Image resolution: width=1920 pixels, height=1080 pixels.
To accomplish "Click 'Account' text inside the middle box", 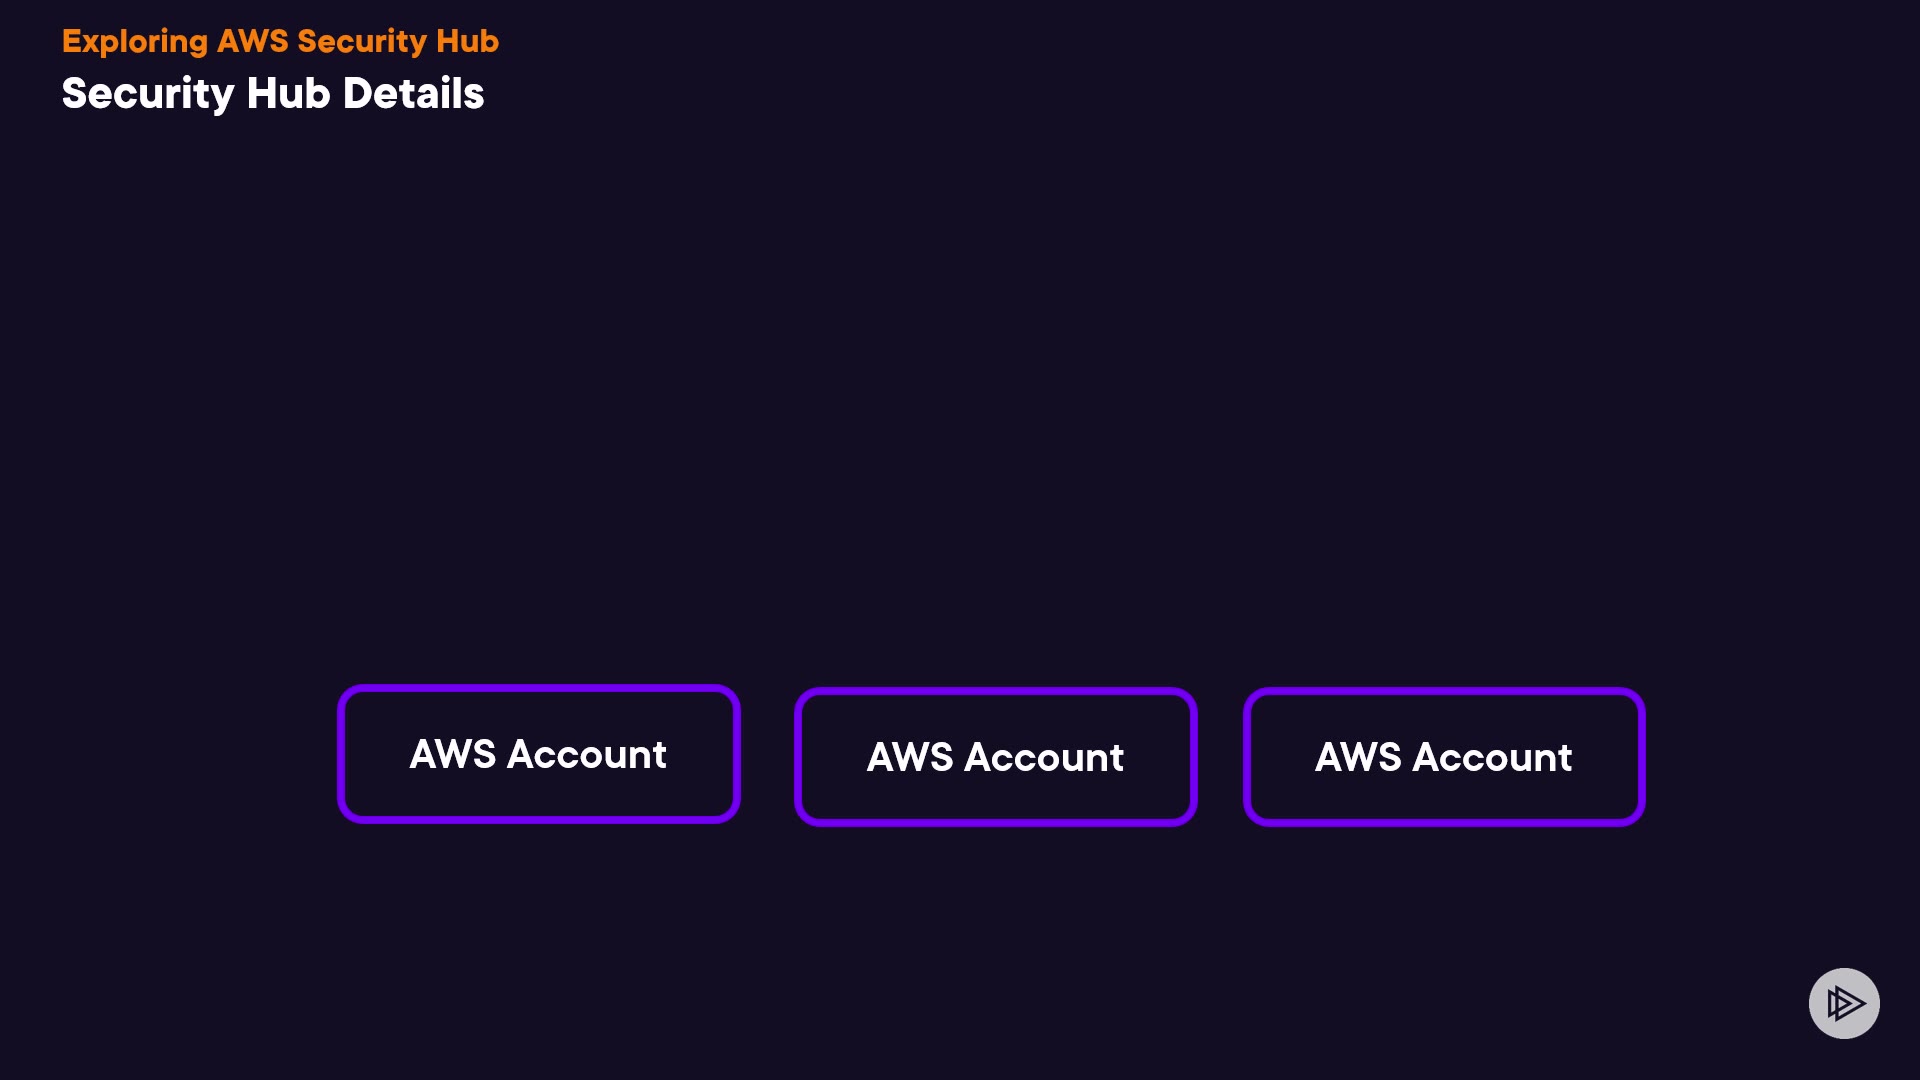I will pos(1044,757).
